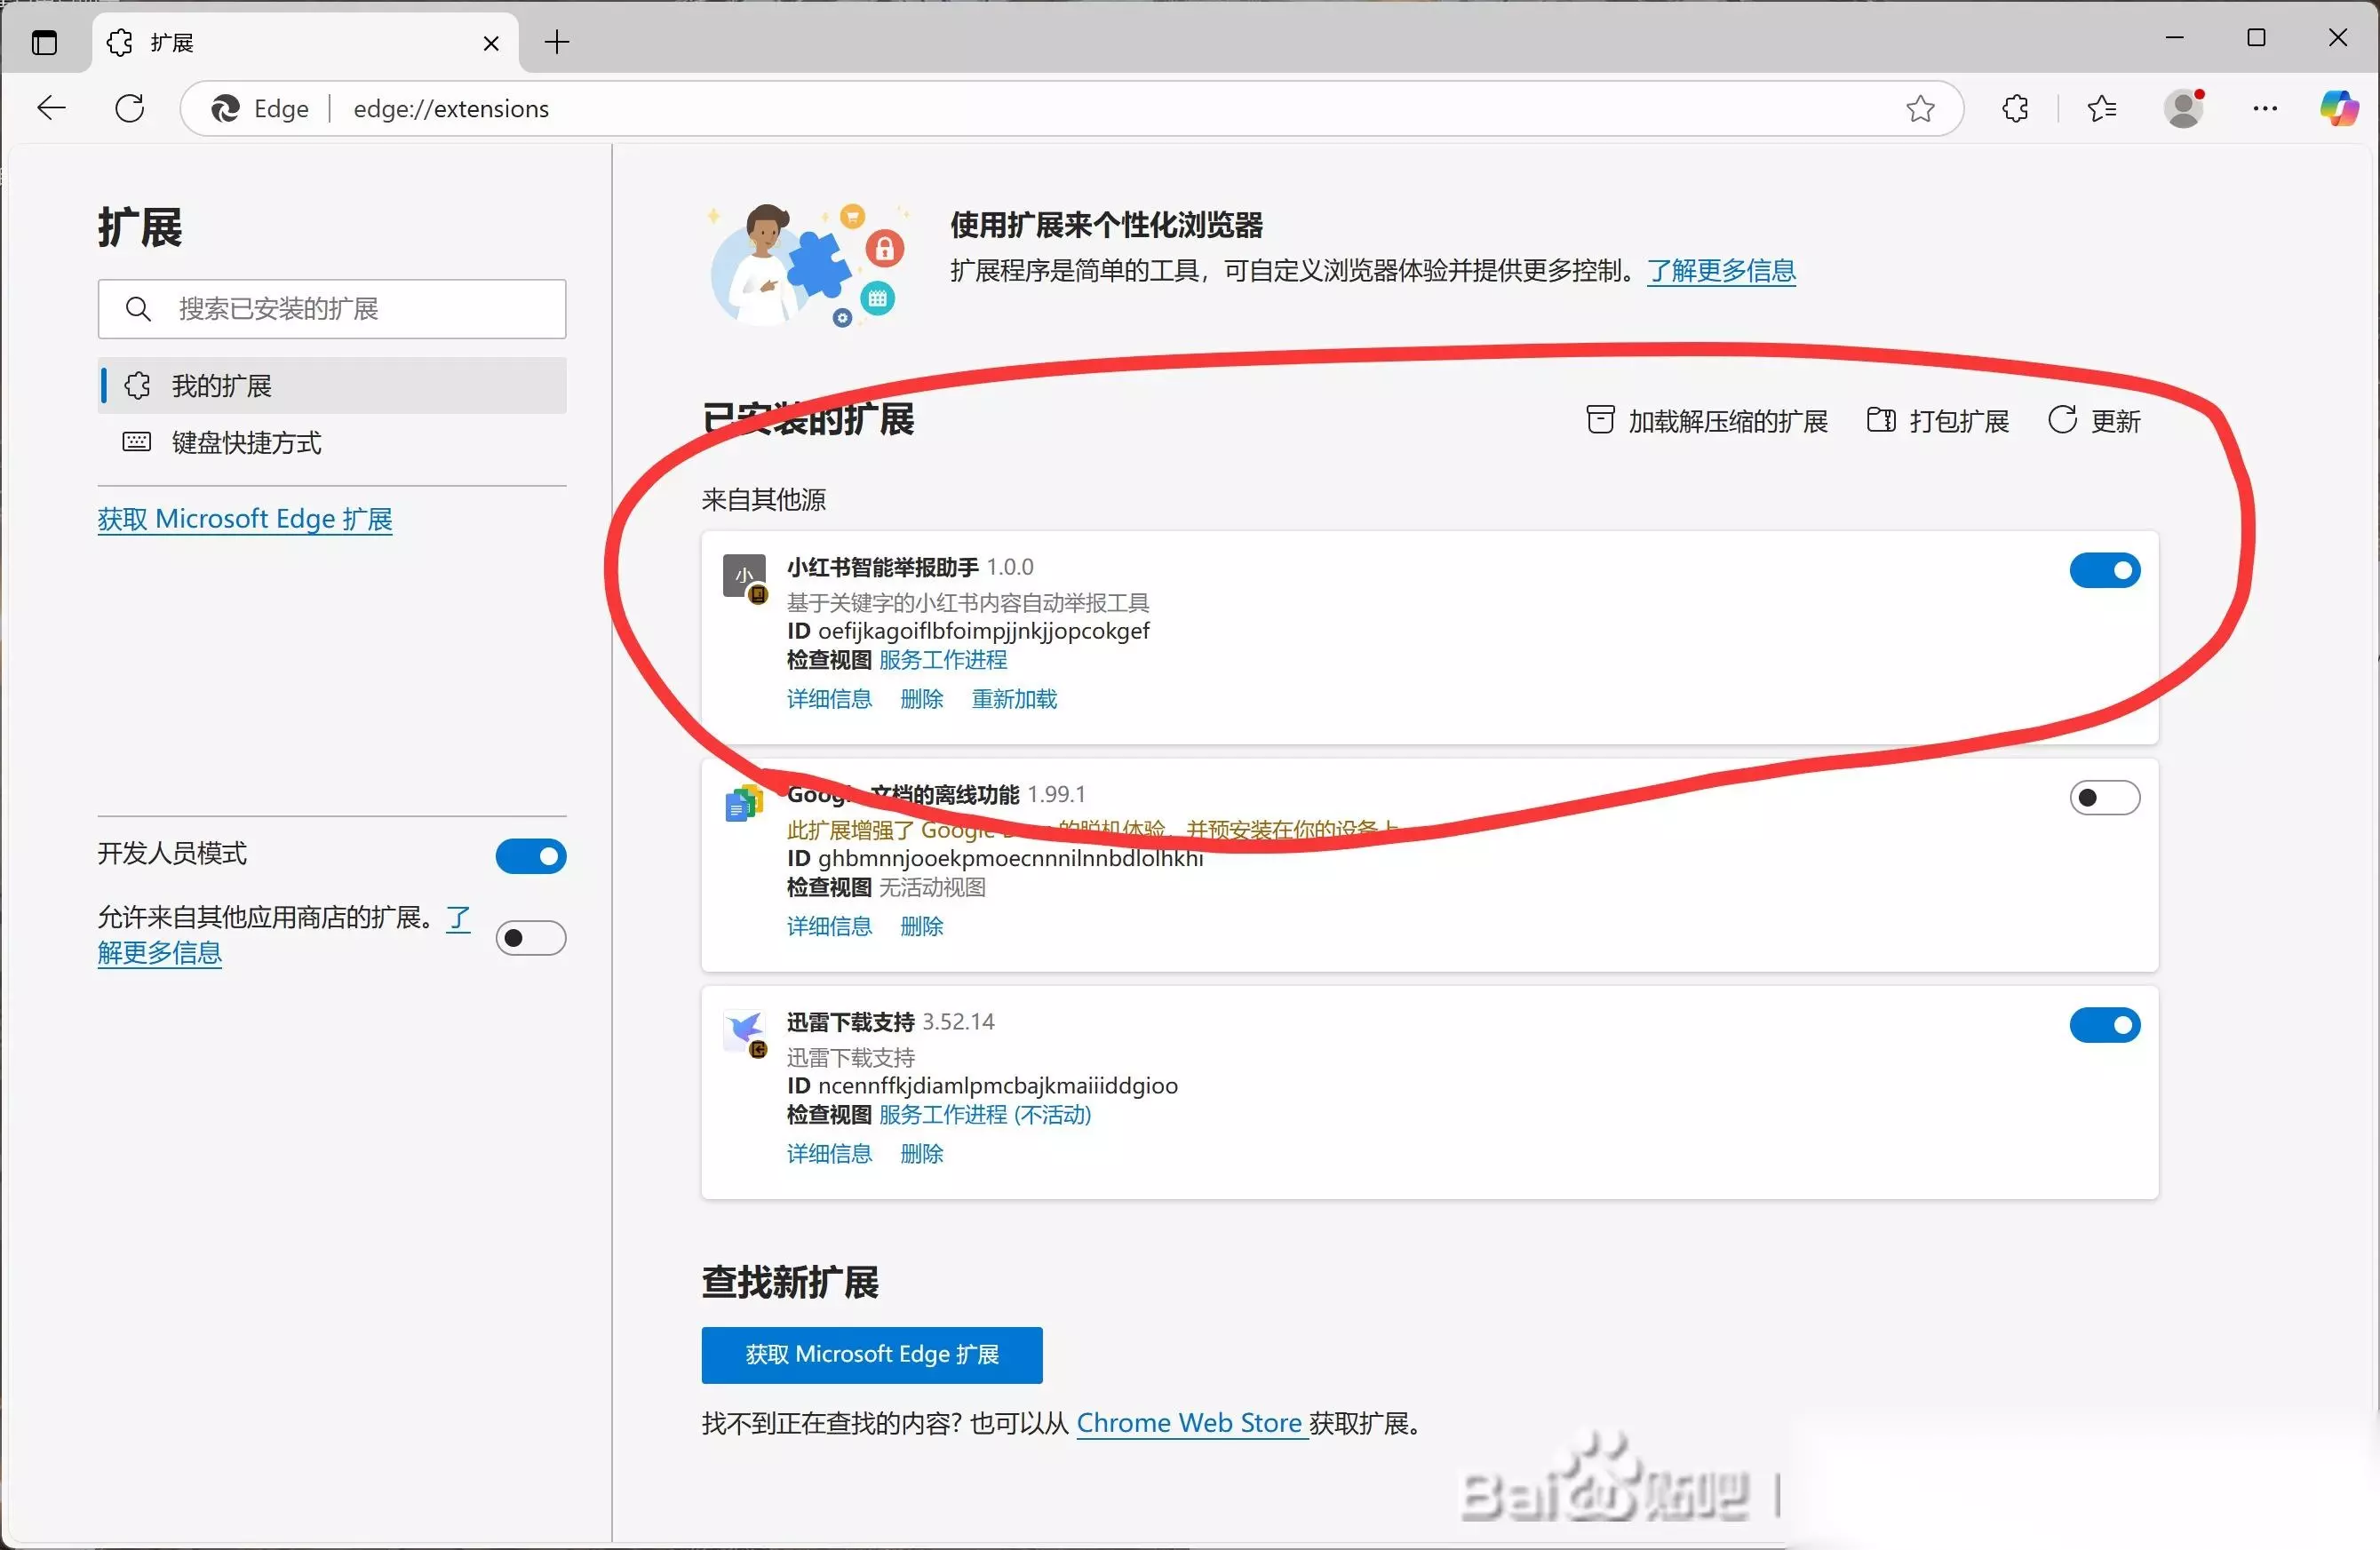Click 删除 for Google 文档的离线功能
2380x1550 pixels.
tap(922, 926)
